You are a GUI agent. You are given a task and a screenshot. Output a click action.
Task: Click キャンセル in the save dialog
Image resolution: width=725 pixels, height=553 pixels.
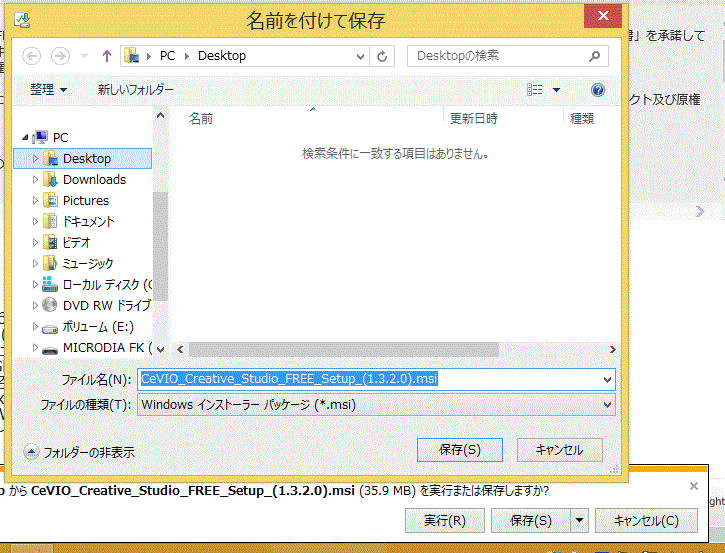click(559, 450)
